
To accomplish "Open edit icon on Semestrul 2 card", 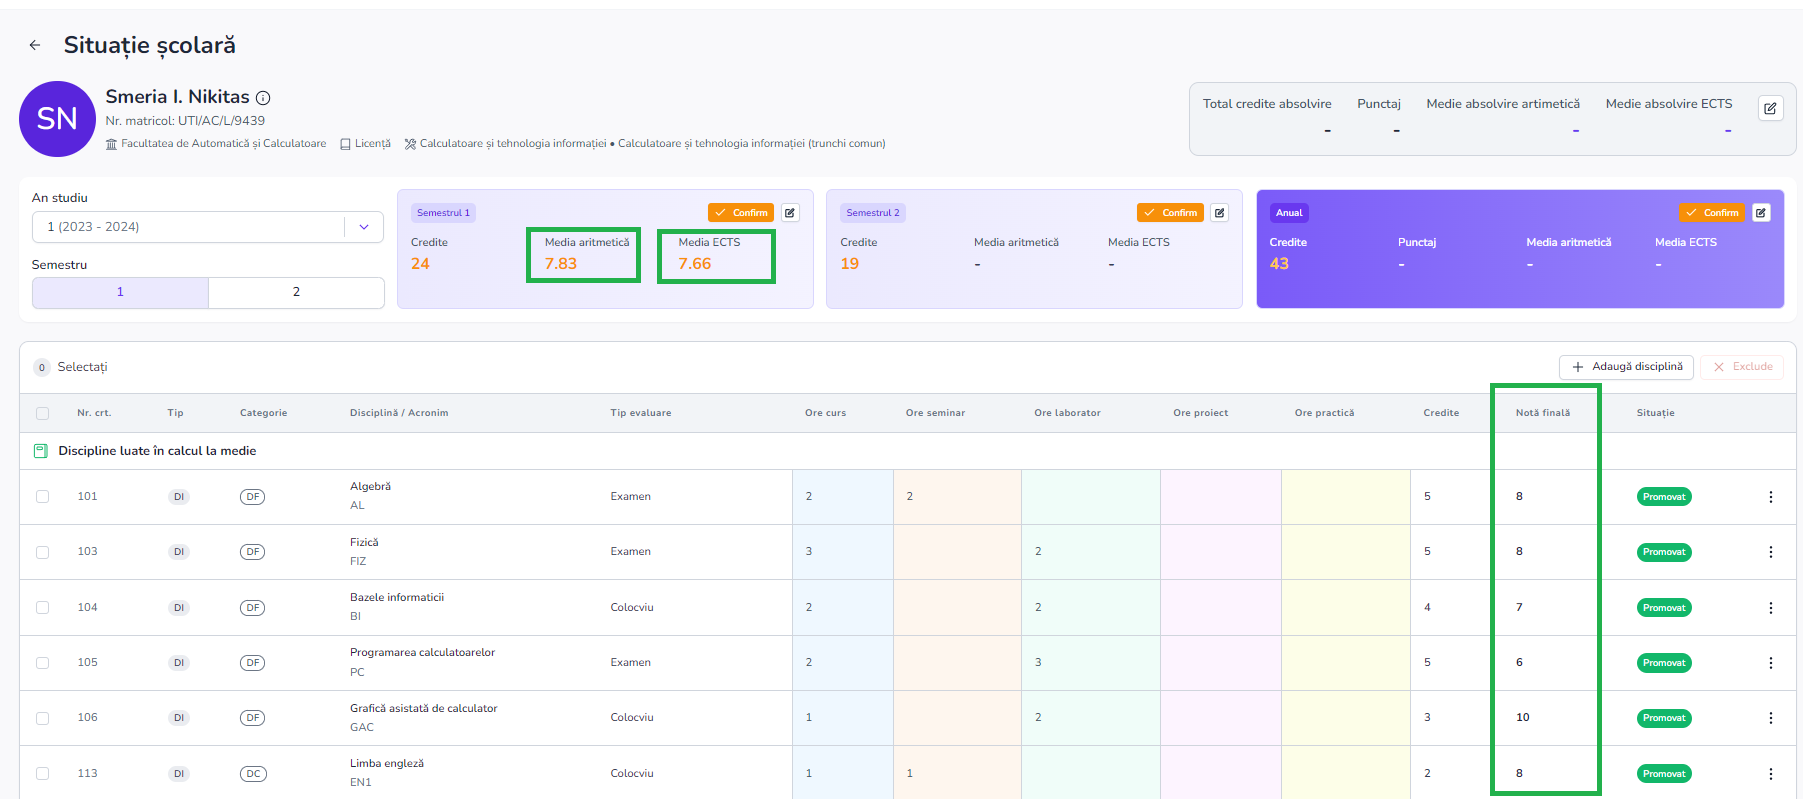I will click(1219, 213).
